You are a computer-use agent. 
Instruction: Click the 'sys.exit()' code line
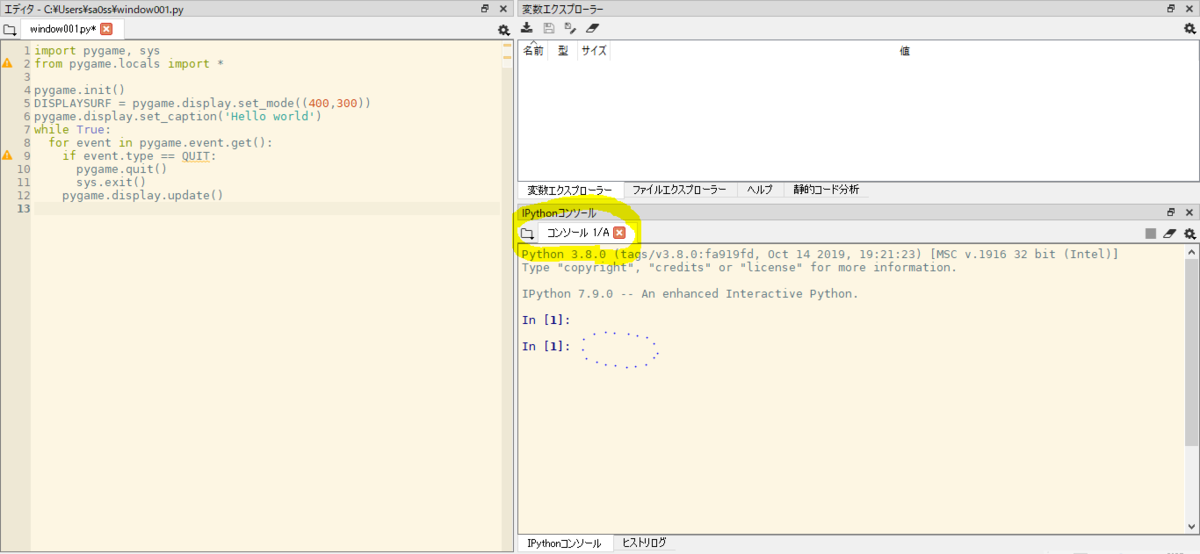click(x=111, y=182)
